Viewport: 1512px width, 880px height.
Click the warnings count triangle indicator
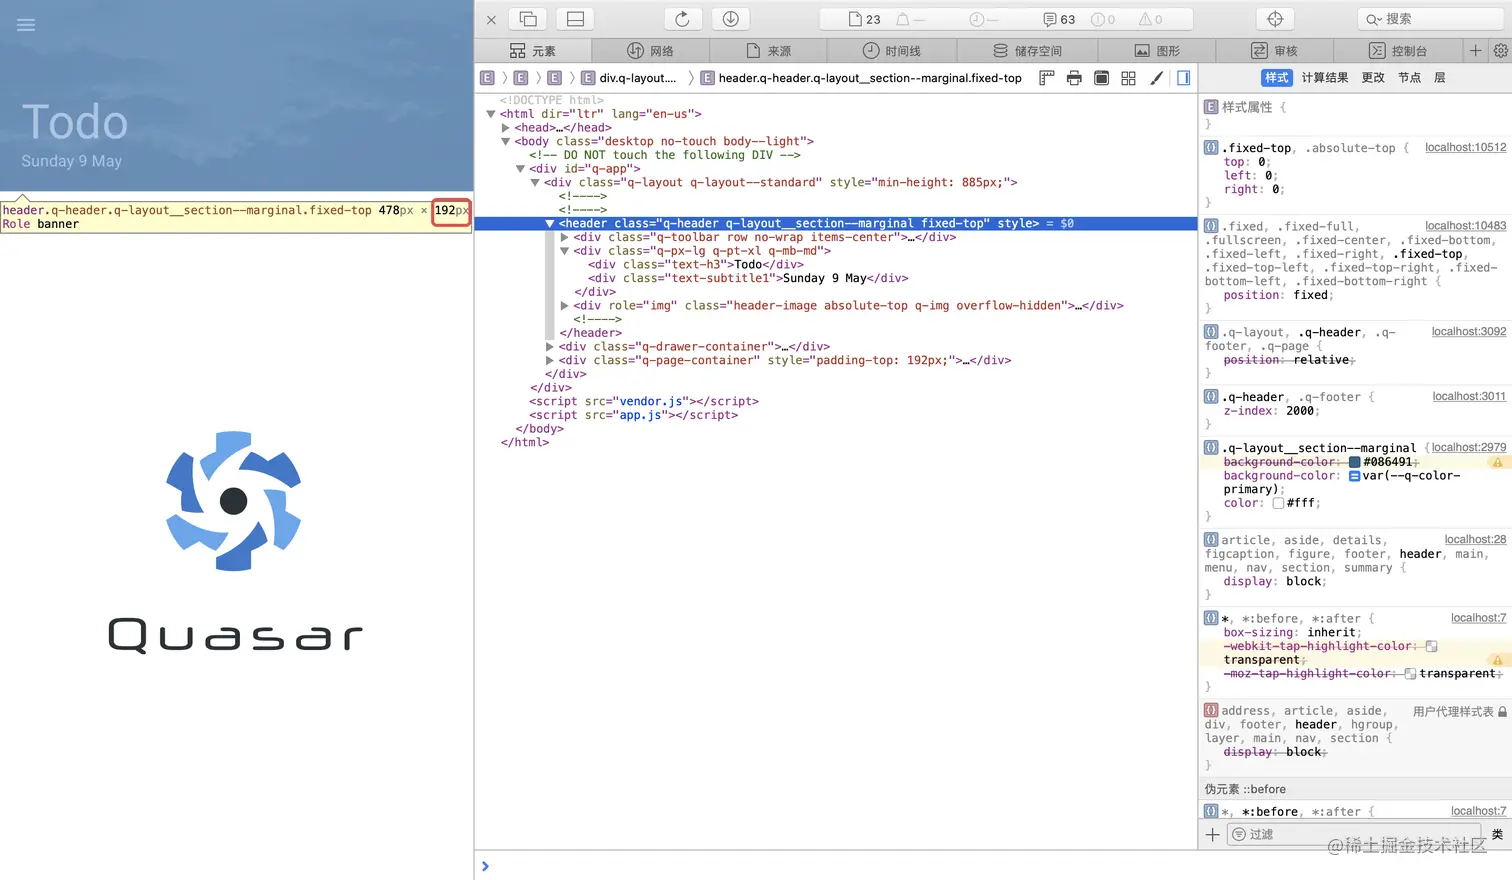[x=1151, y=19]
